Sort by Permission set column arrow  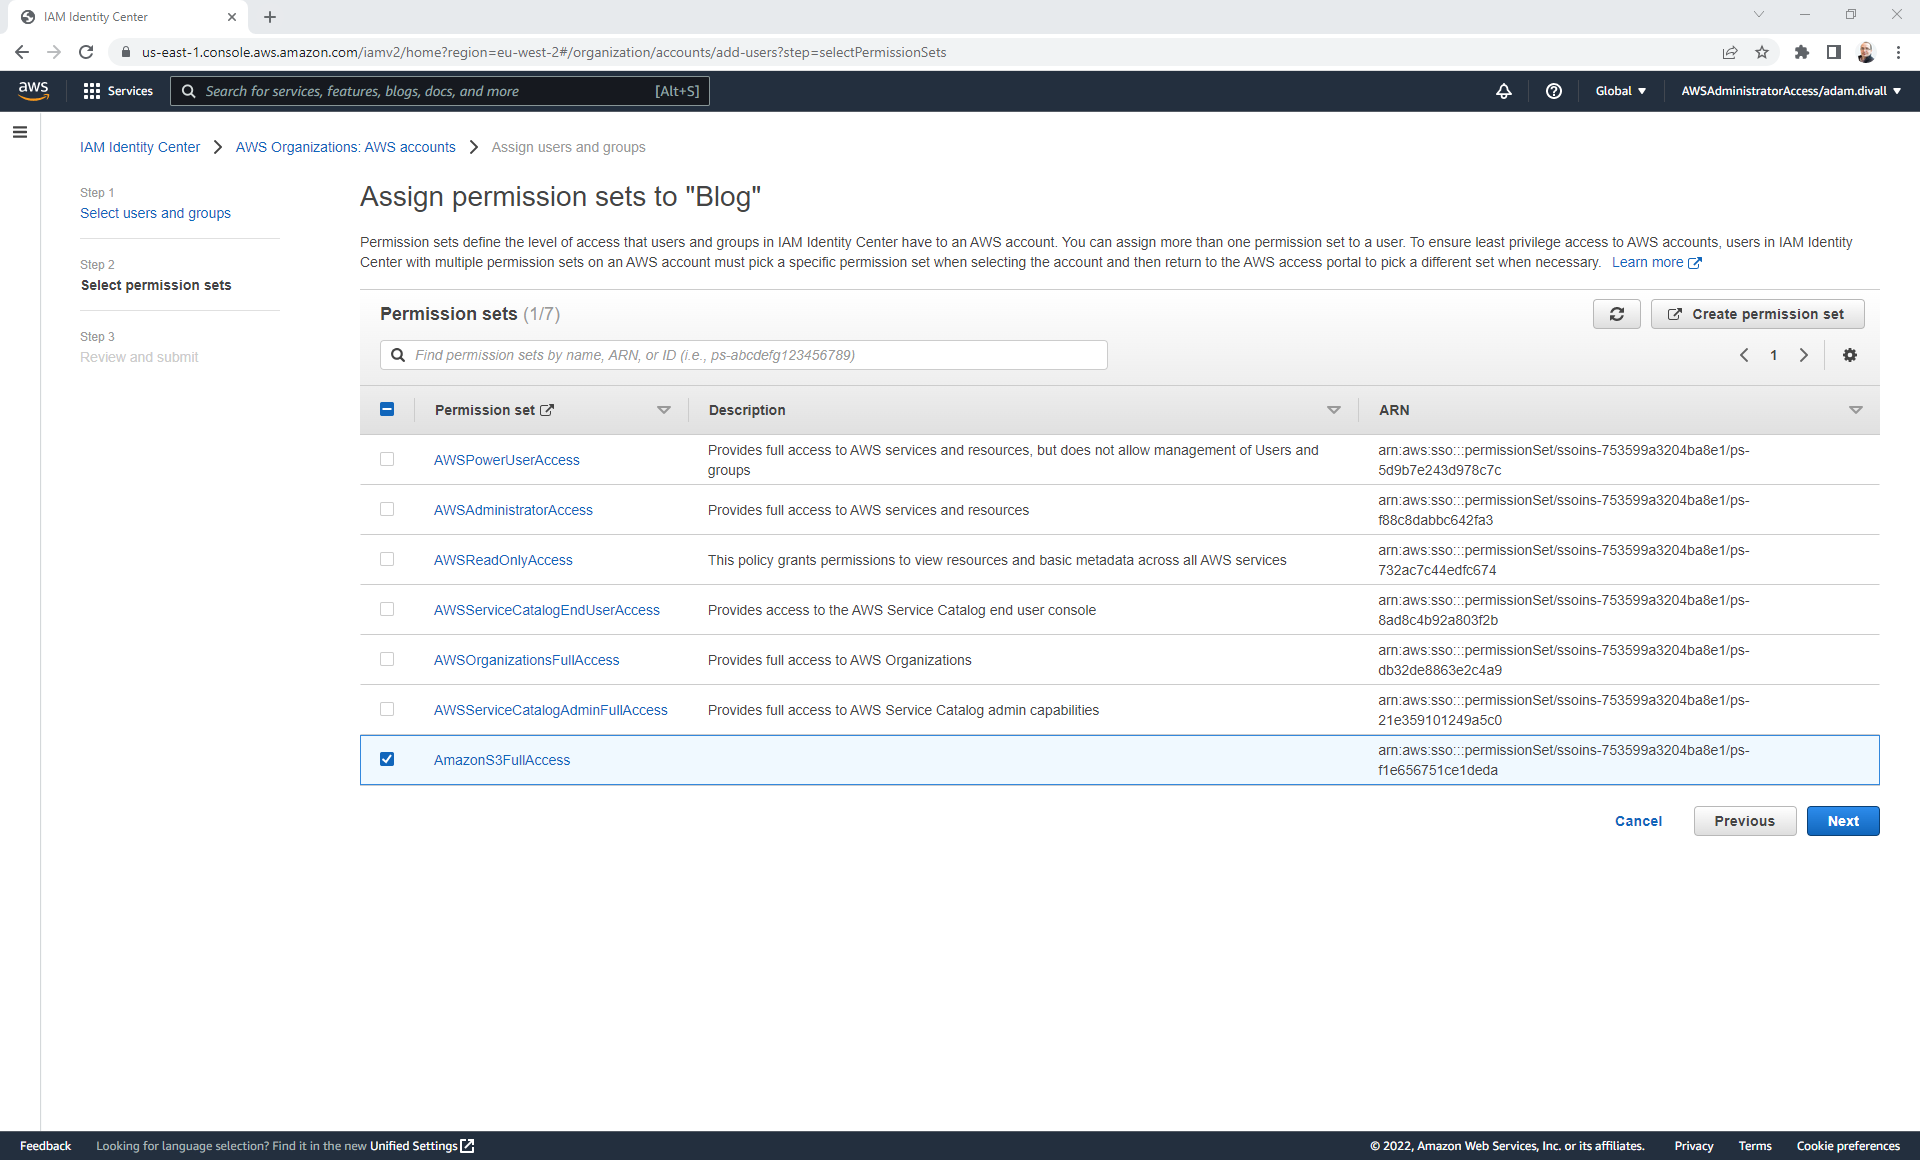tap(663, 410)
